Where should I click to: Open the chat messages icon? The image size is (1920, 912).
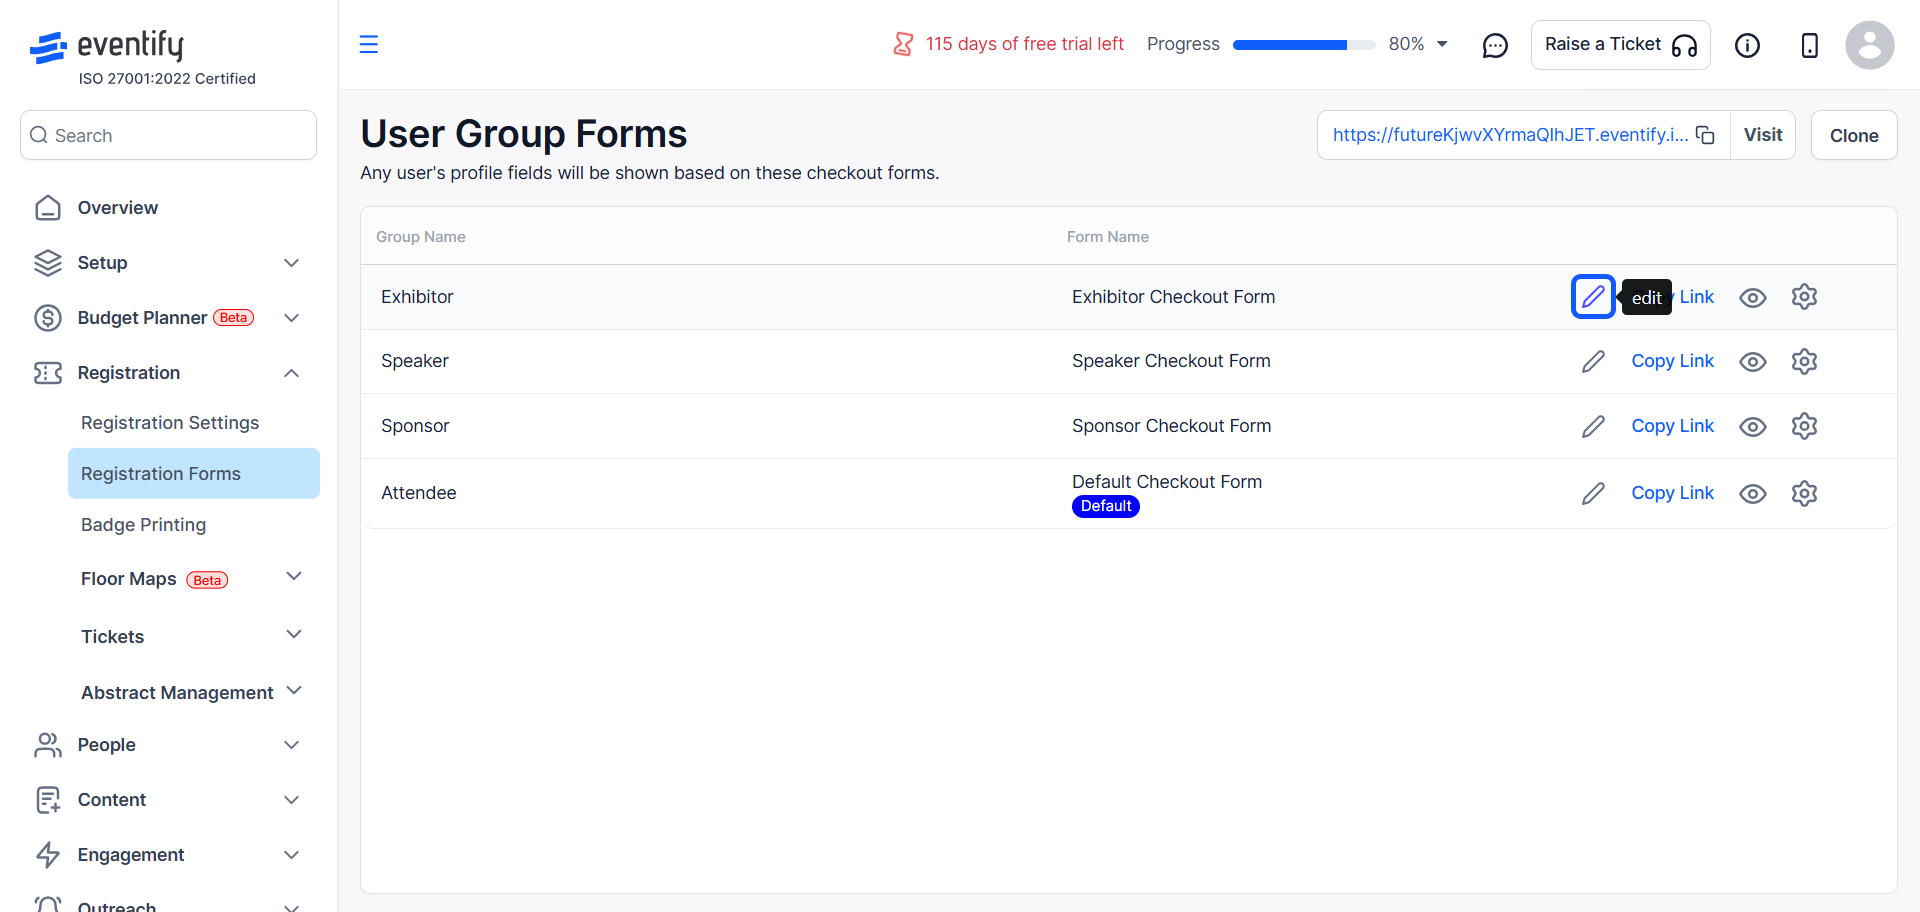click(x=1495, y=45)
